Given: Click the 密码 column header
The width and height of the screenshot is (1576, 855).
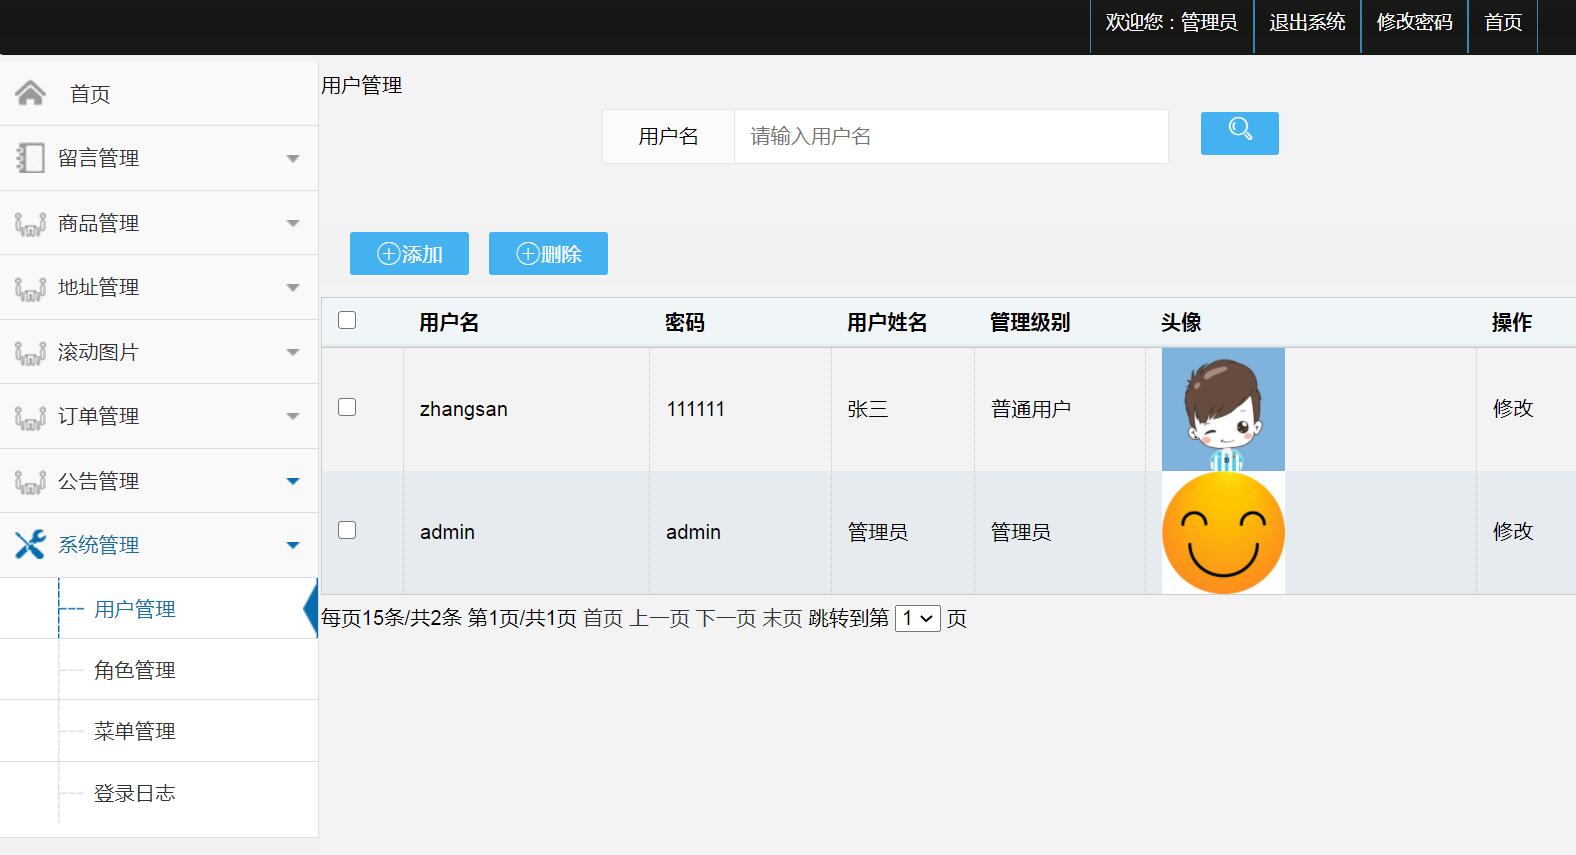Looking at the screenshot, I should point(685,322).
